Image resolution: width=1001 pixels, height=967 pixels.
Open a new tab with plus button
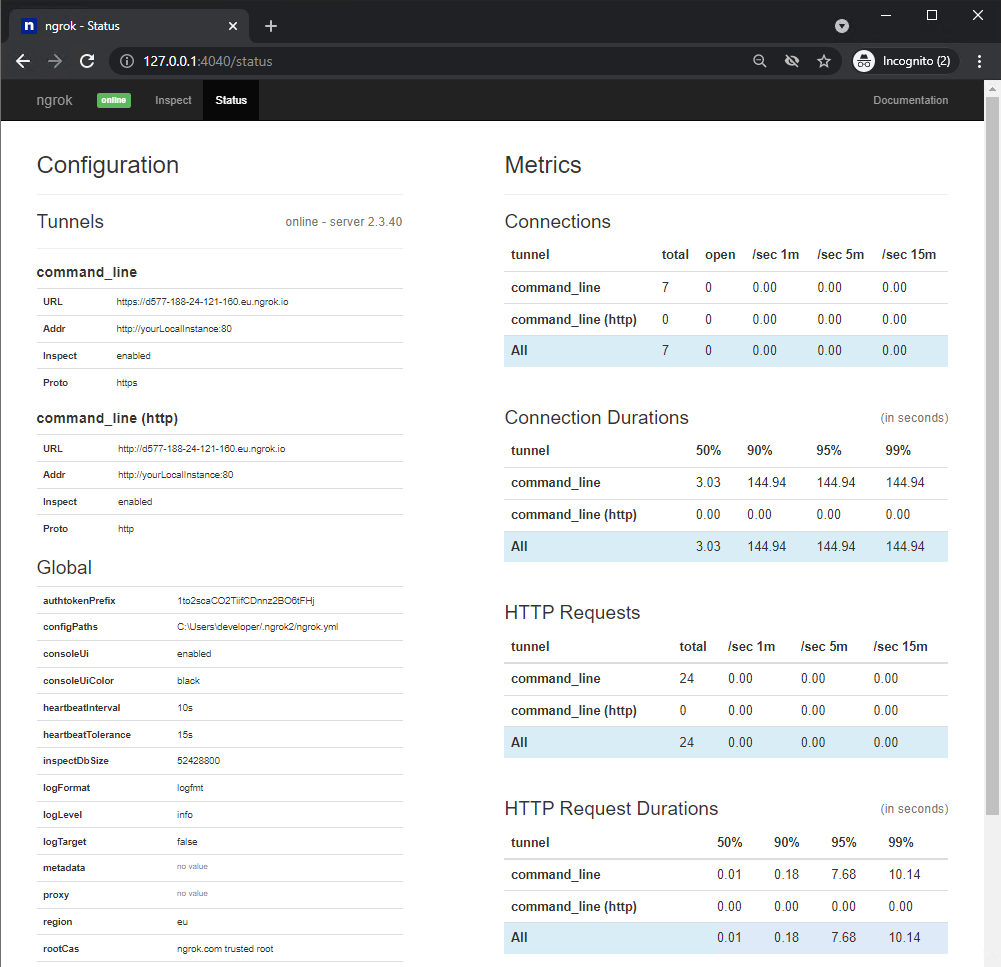click(270, 26)
